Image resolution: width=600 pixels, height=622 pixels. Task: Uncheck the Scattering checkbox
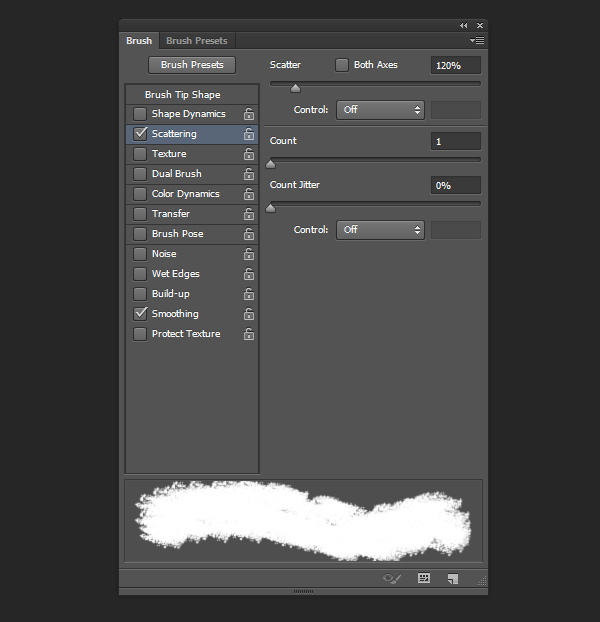pos(140,134)
